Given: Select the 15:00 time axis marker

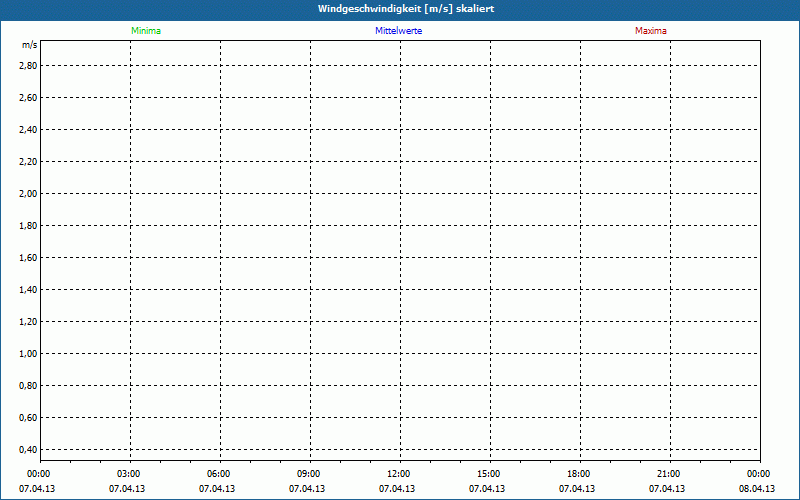Looking at the screenshot, I should pyautogui.click(x=489, y=474).
